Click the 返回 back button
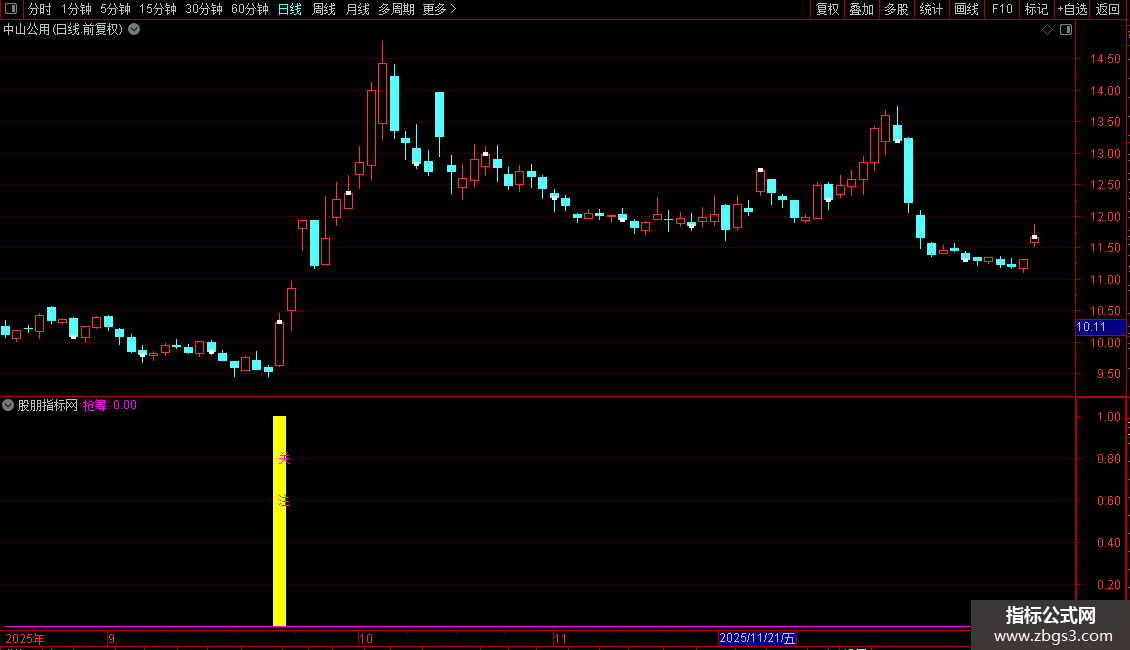 point(1108,9)
